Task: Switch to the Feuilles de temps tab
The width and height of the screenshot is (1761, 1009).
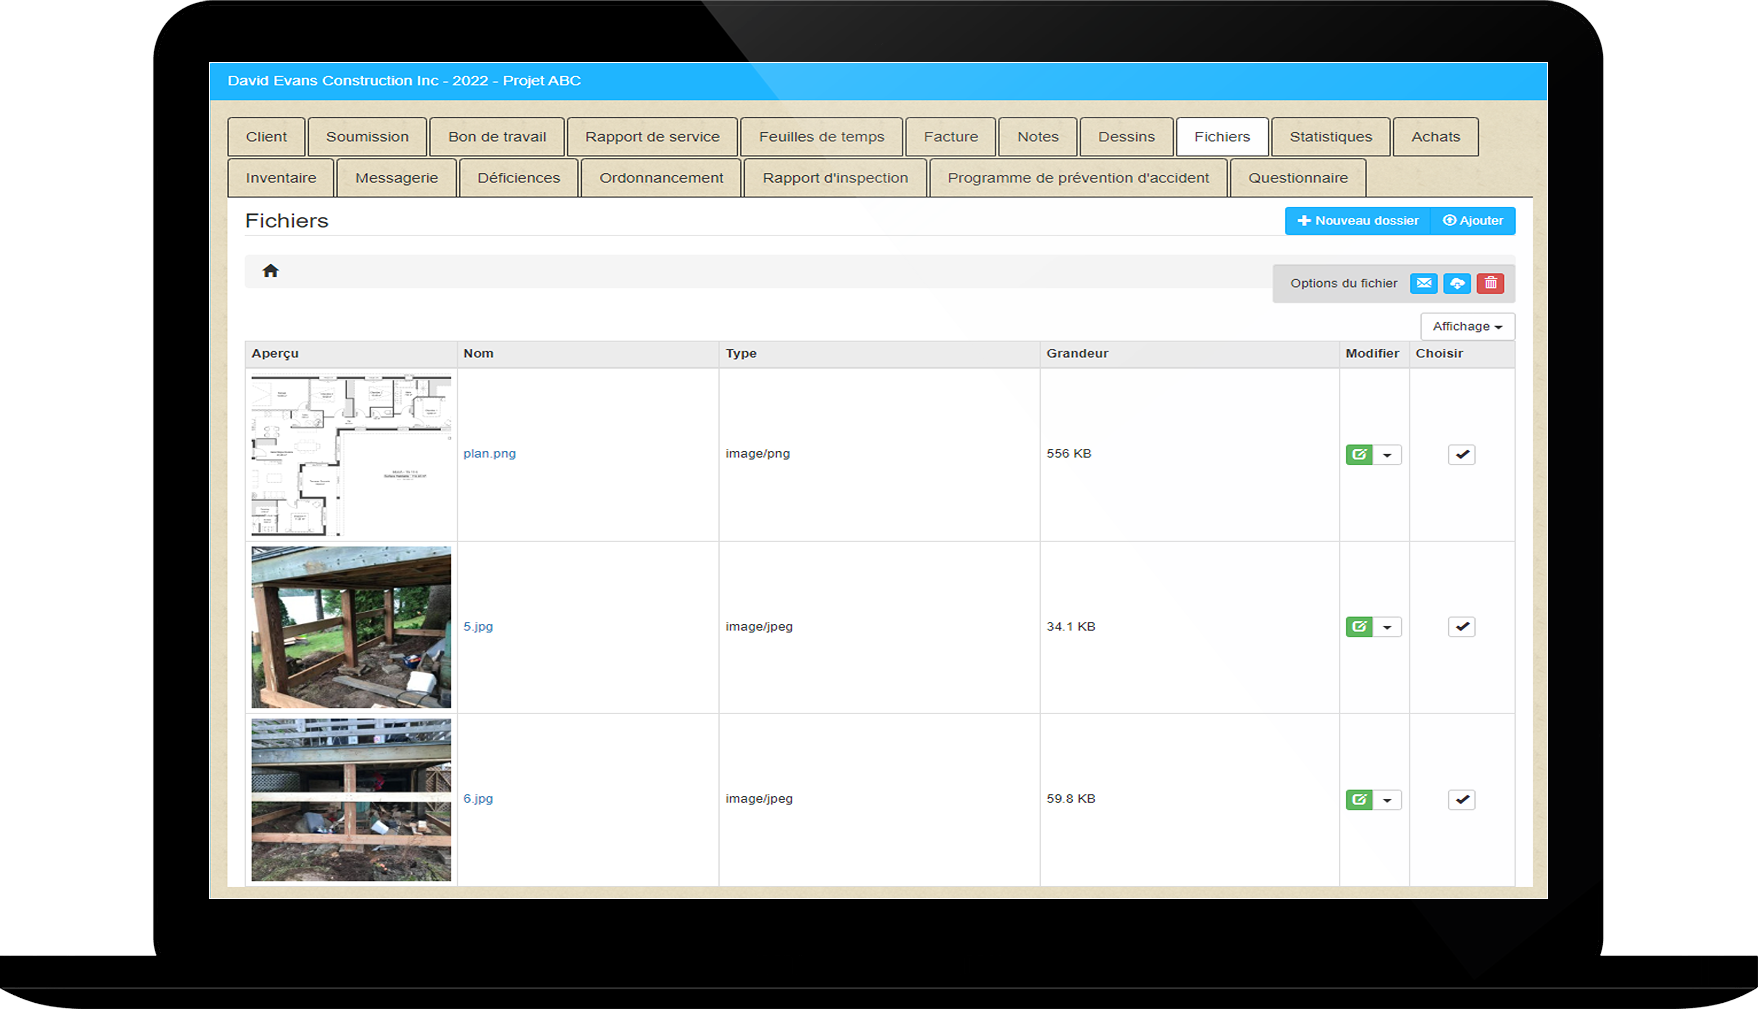Action: pos(821,137)
